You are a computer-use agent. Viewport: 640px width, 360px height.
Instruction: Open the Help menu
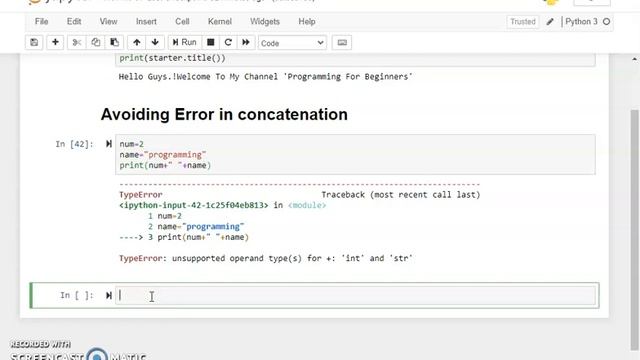click(x=307, y=22)
